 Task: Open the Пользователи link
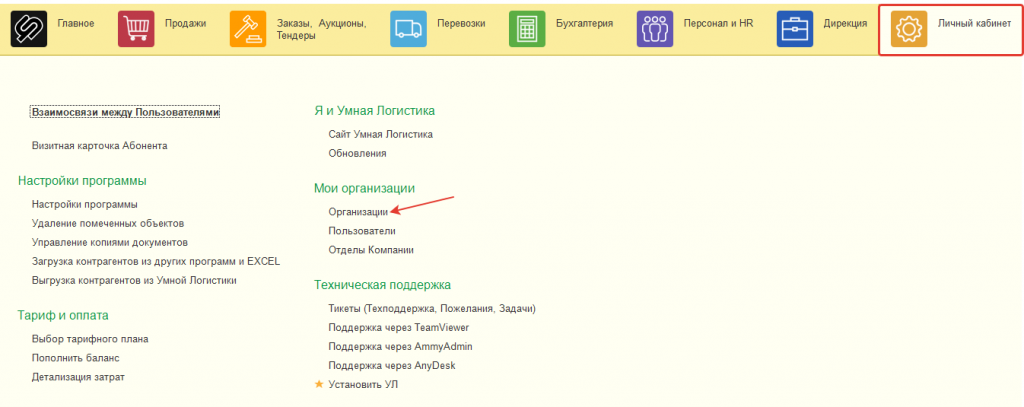(x=362, y=231)
